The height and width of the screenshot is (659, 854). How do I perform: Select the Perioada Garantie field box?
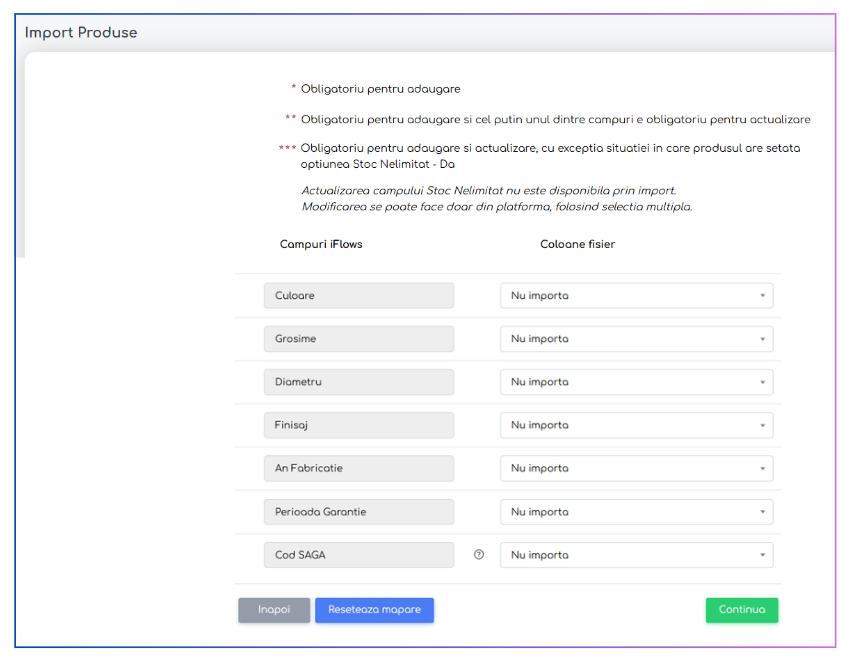tap(358, 512)
